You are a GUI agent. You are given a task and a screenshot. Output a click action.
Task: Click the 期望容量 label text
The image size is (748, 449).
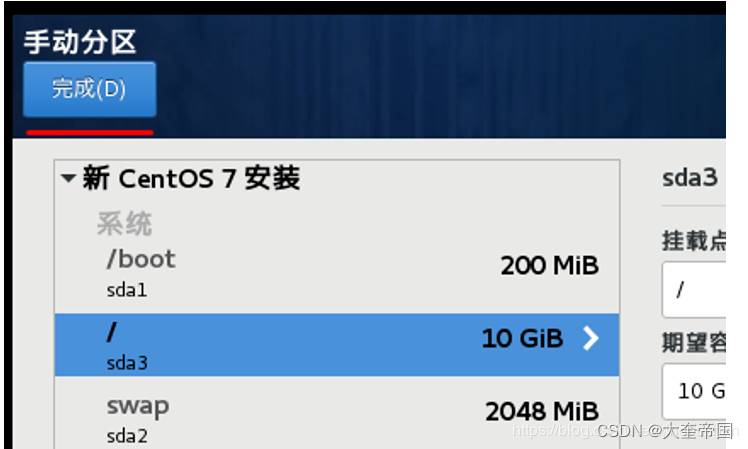[x=692, y=342]
